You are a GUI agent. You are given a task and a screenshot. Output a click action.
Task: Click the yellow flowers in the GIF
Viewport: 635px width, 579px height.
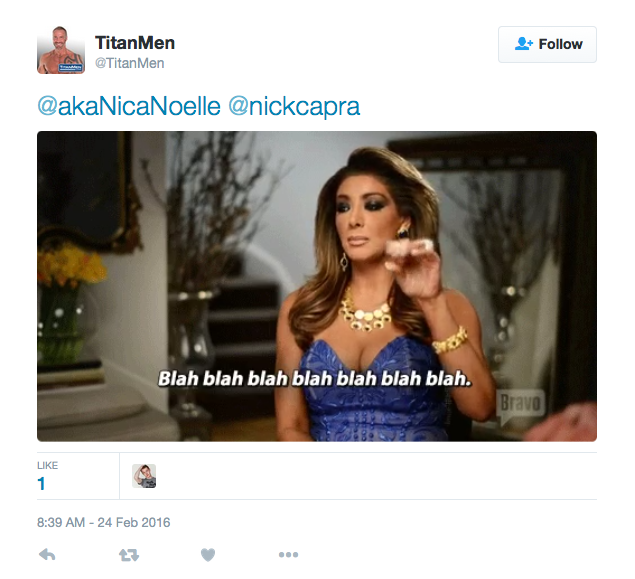71,263
